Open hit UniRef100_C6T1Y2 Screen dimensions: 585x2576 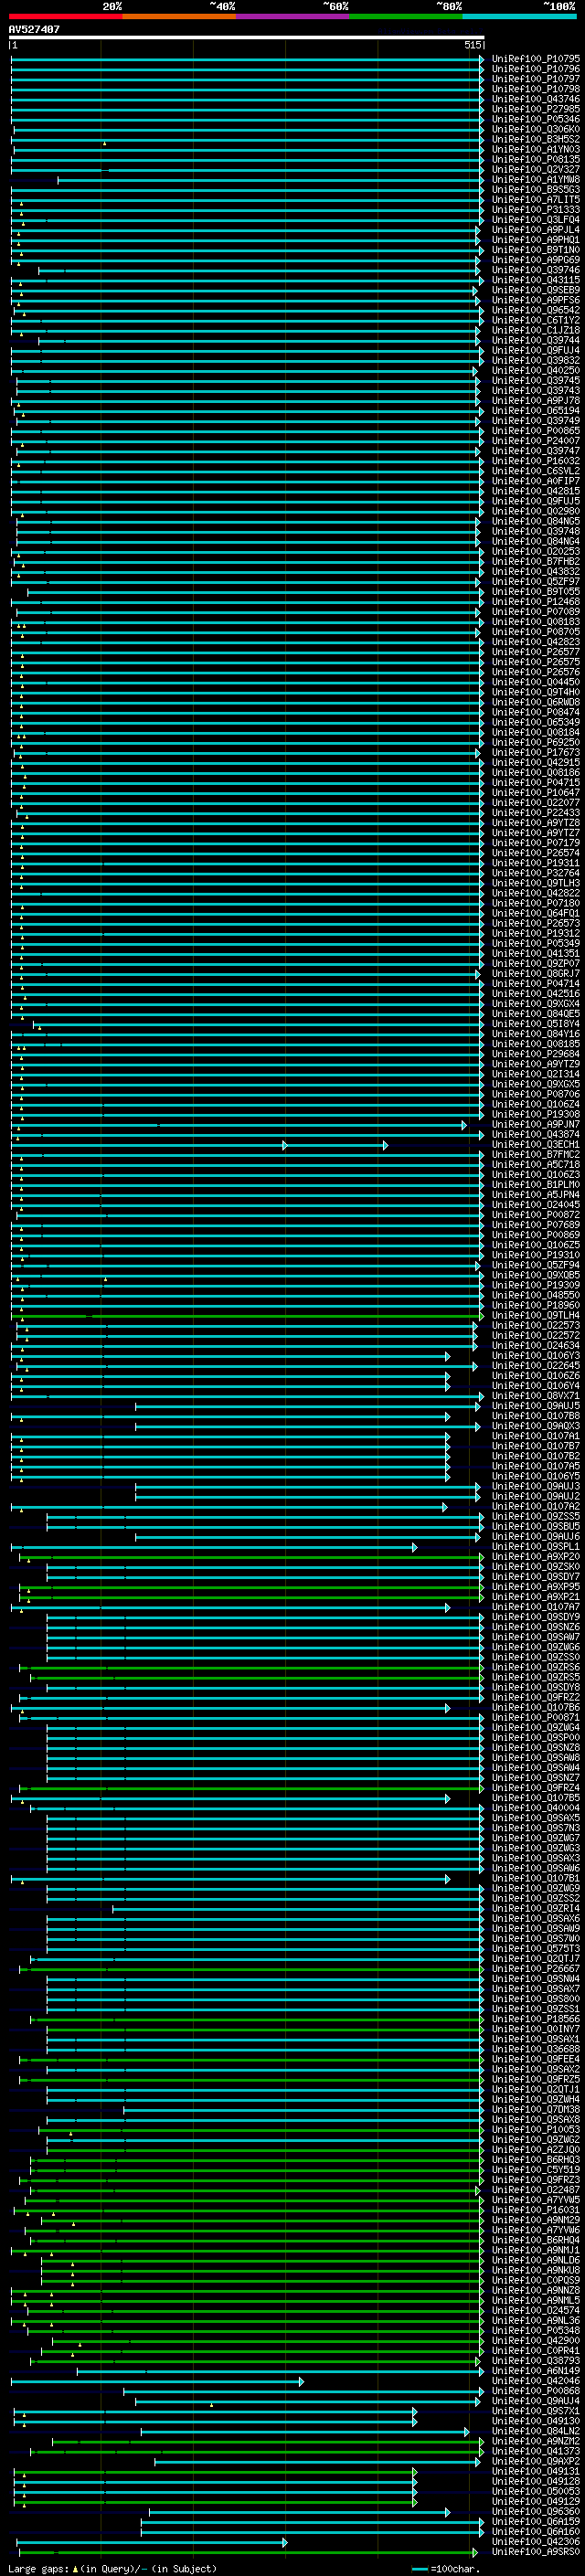point(536,320)
